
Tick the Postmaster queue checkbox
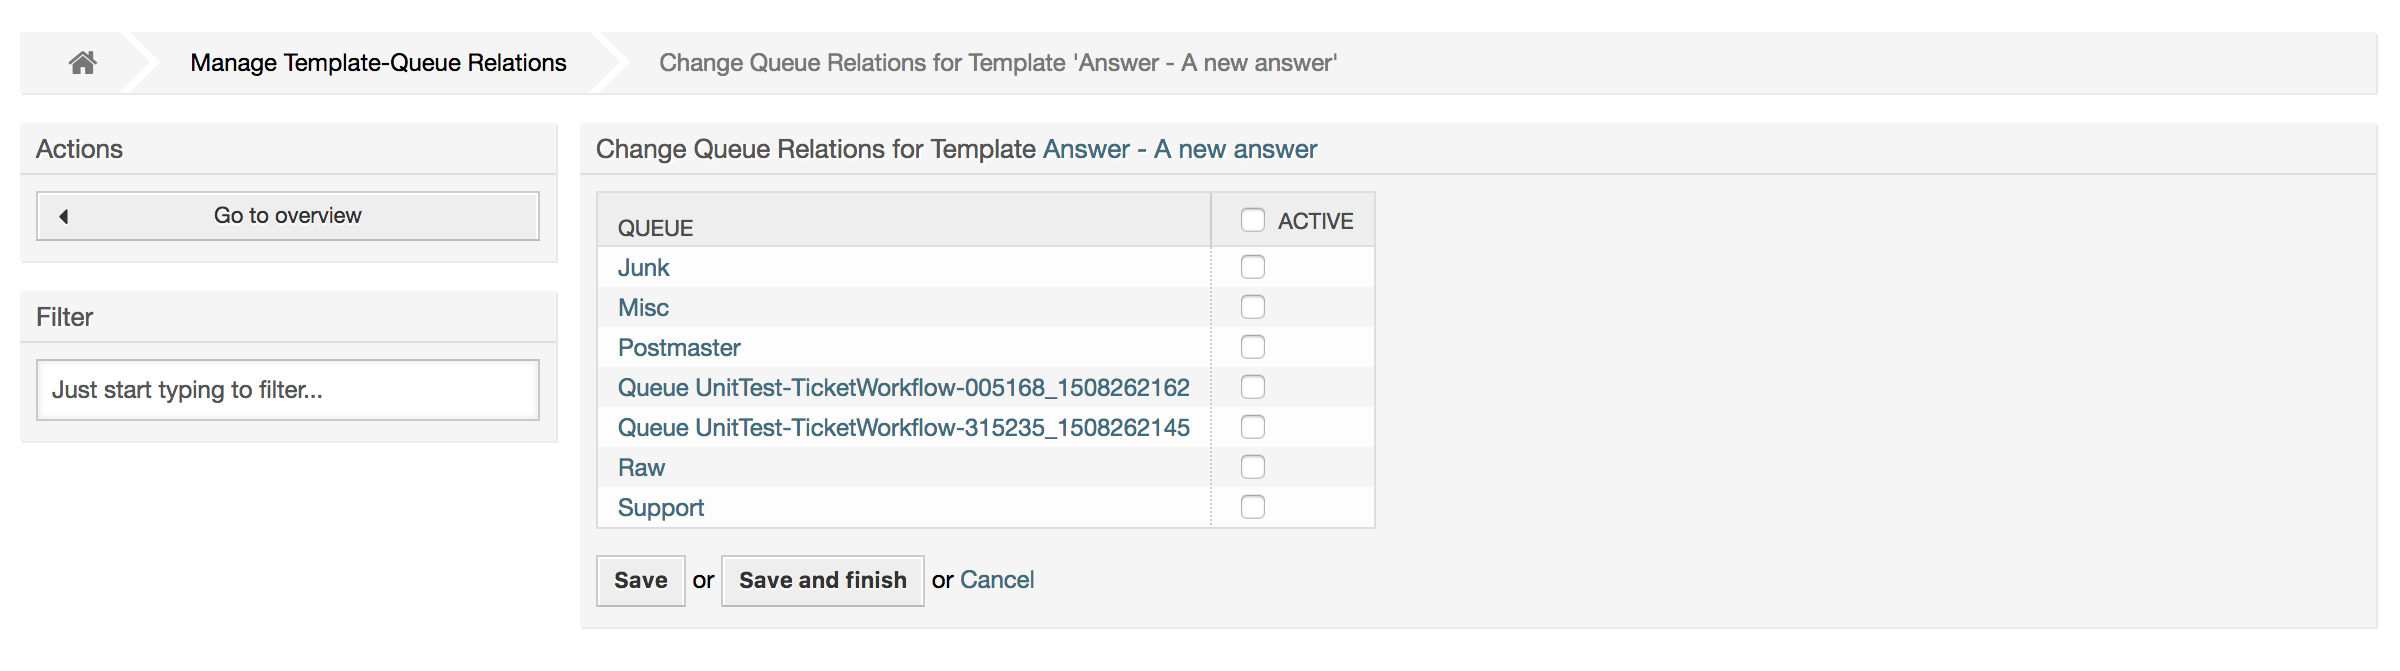coord(1252,347)
